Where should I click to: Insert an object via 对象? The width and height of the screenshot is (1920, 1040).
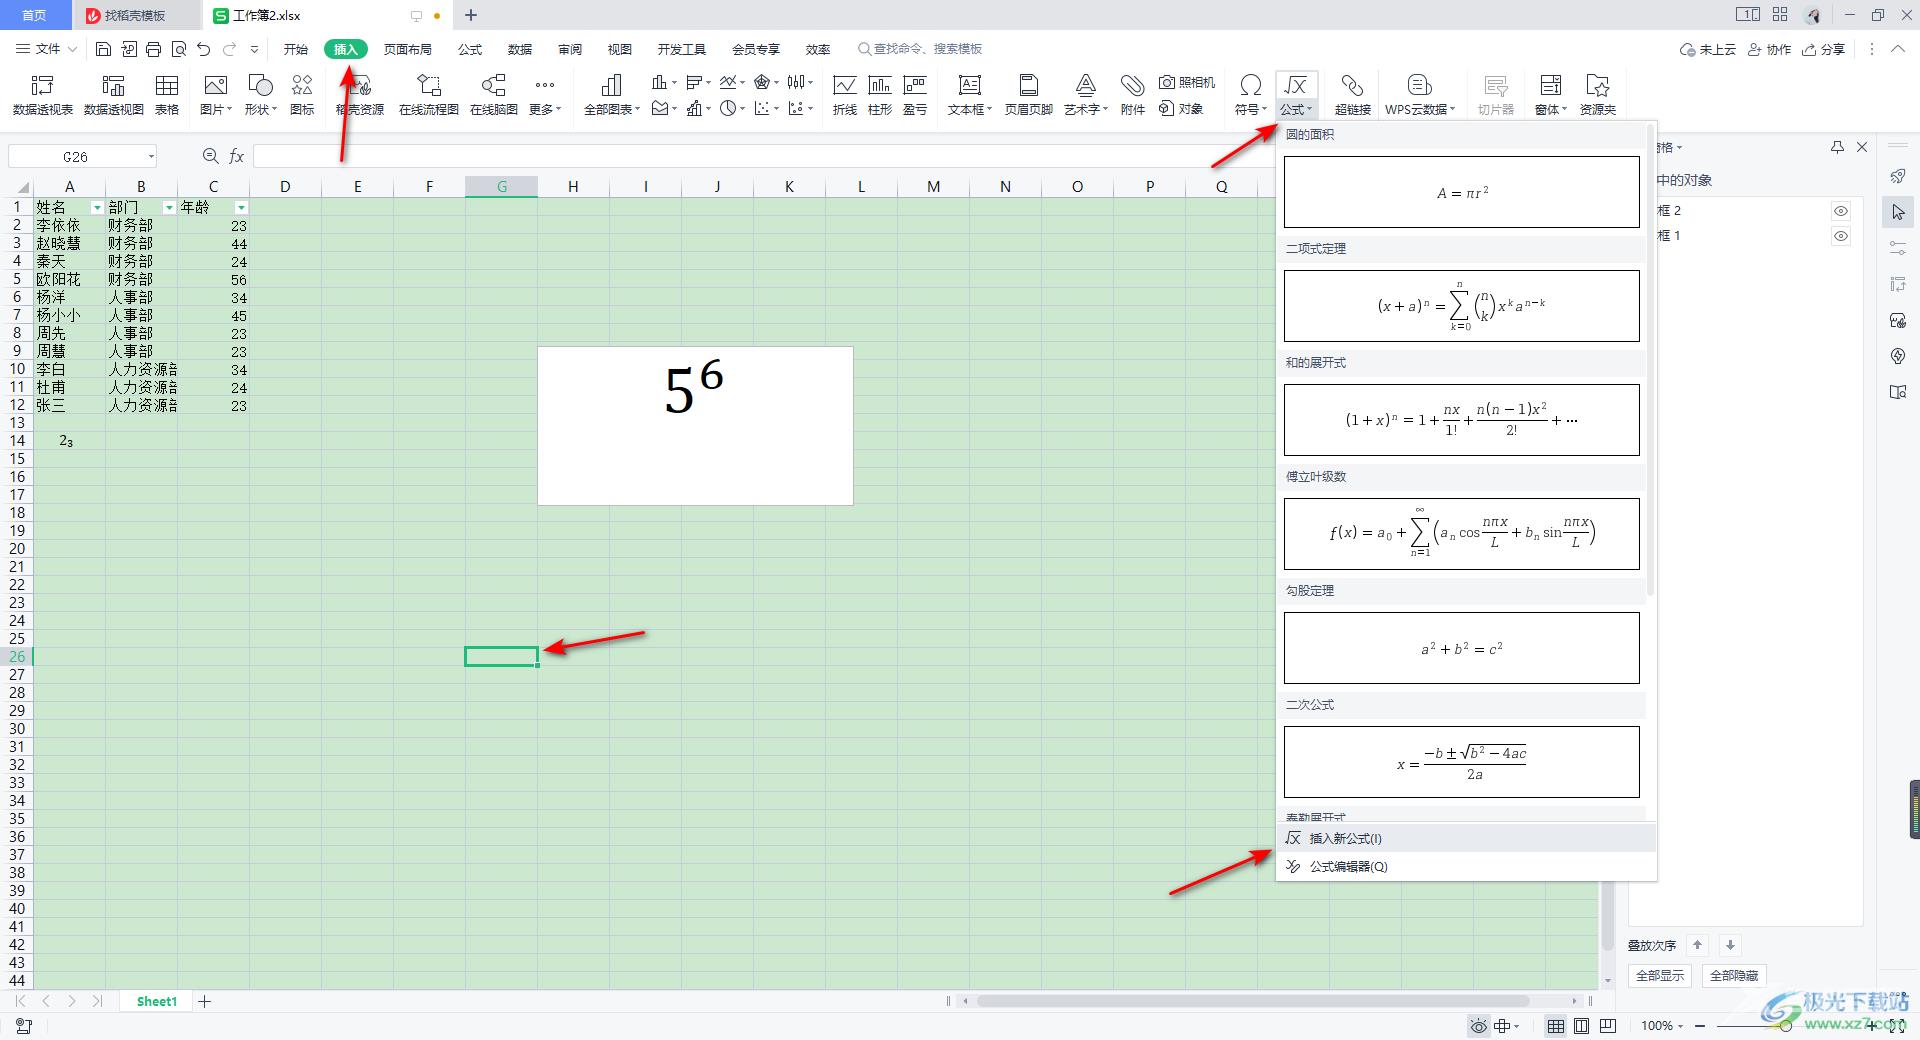(1181, 108)
